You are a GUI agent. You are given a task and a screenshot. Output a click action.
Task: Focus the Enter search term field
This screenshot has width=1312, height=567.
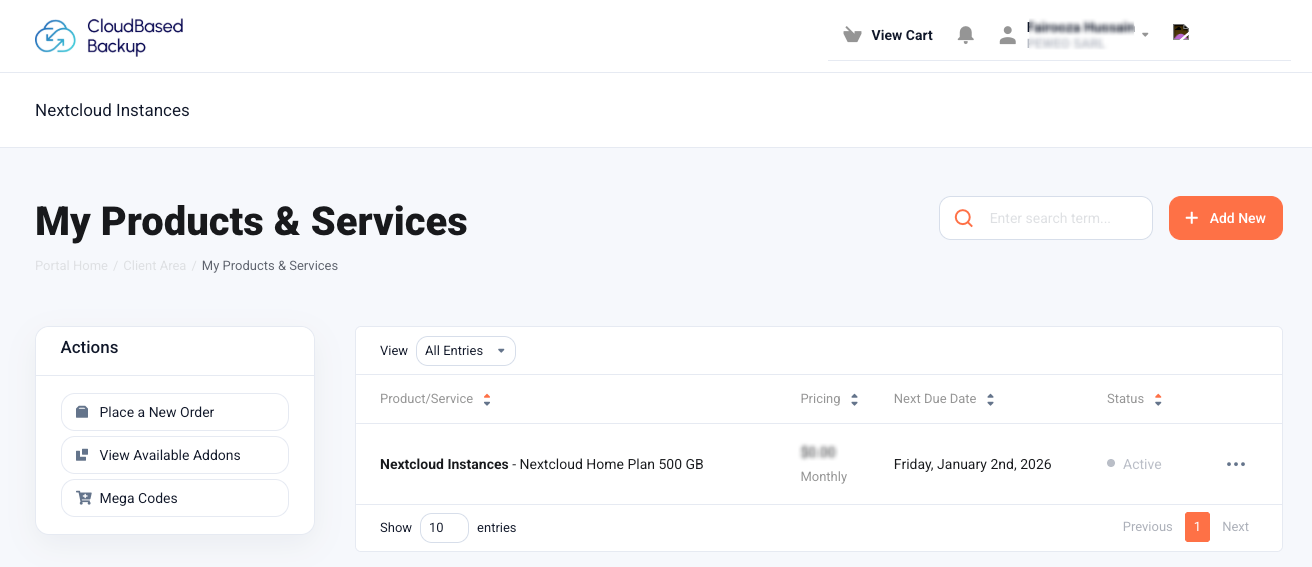[1046, 218]
